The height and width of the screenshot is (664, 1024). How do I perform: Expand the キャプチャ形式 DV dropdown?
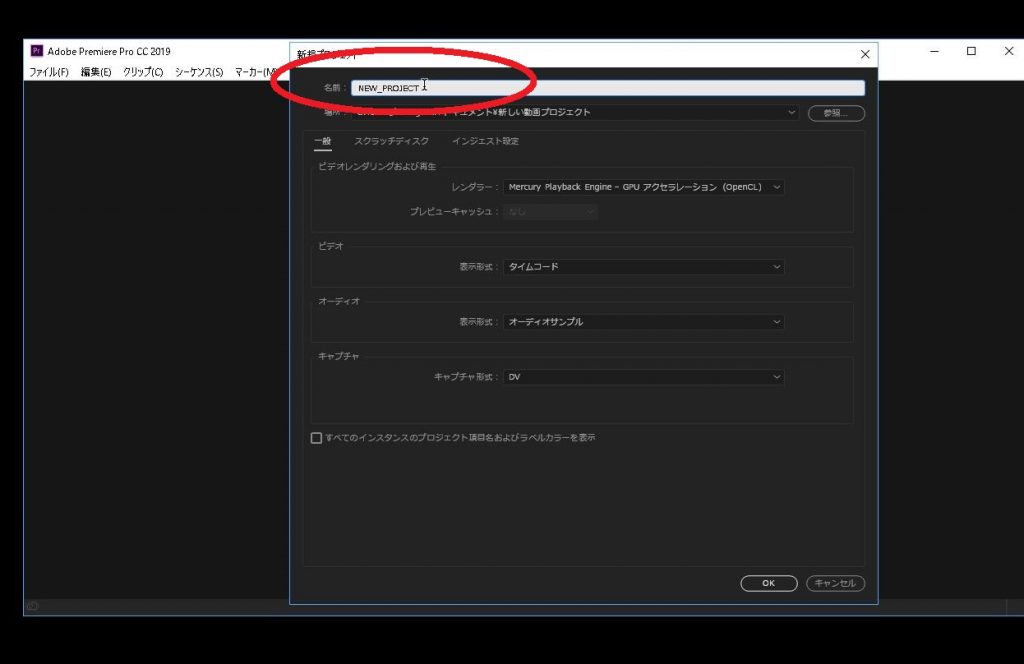(x=644, y=377)
